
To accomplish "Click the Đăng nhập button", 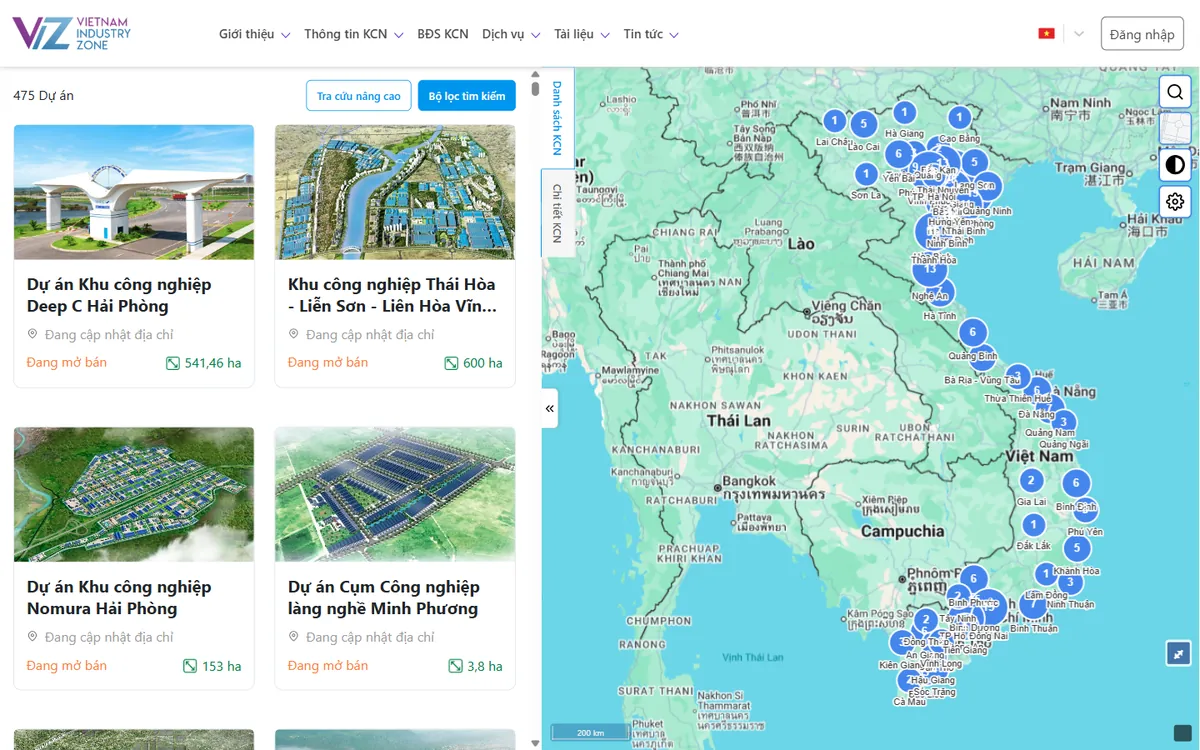I will click(x=1142, y=34).
